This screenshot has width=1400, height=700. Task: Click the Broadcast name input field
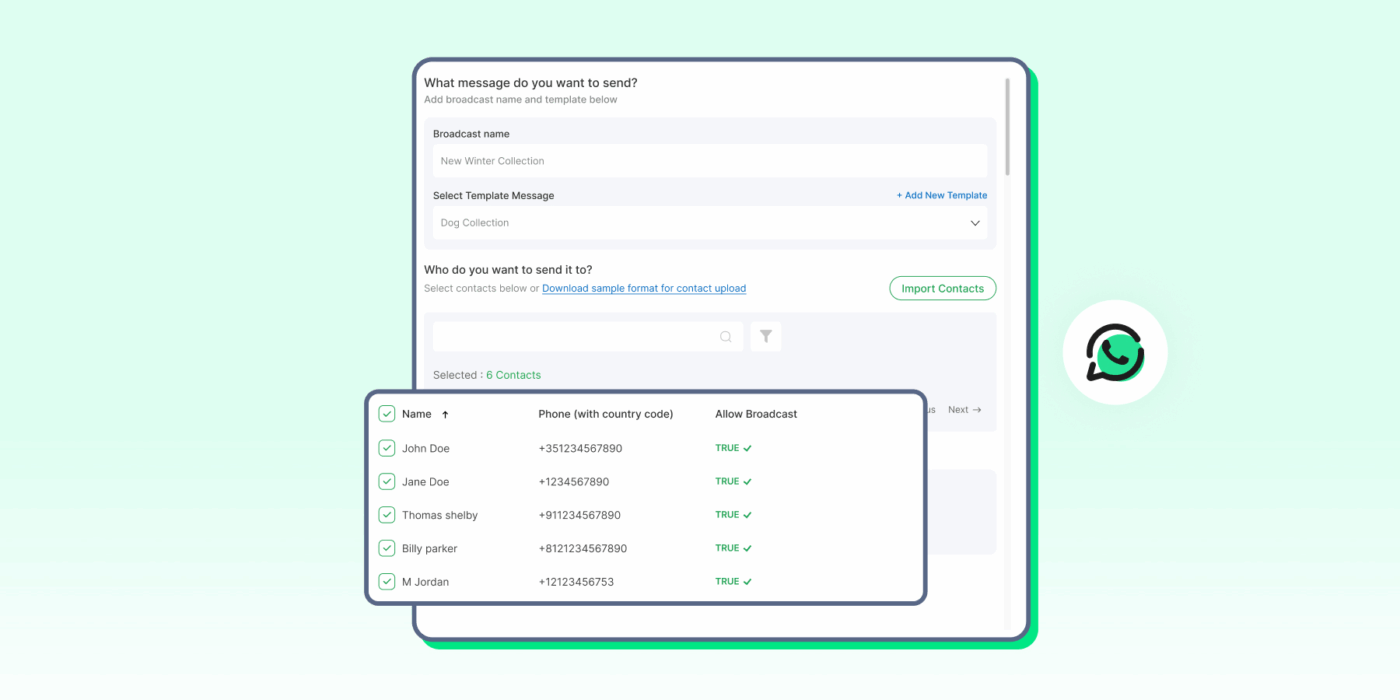[710, 160]
